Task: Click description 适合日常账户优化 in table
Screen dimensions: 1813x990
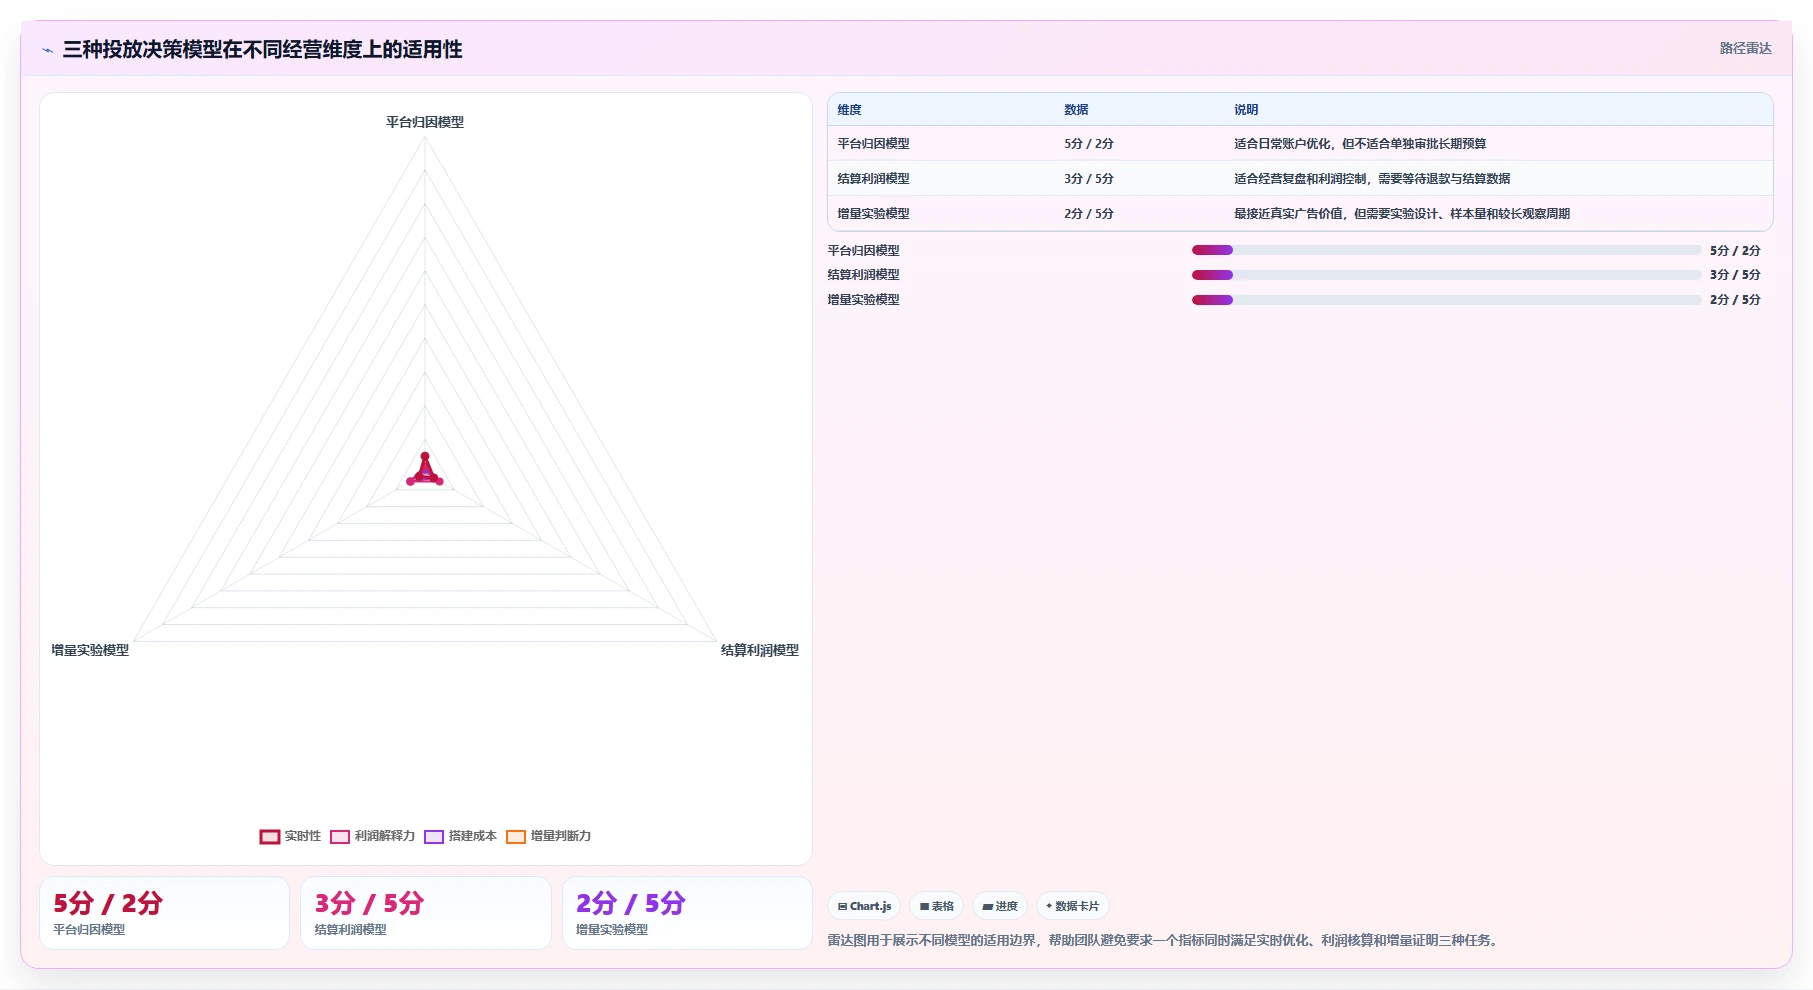Action: (1360, 144)
